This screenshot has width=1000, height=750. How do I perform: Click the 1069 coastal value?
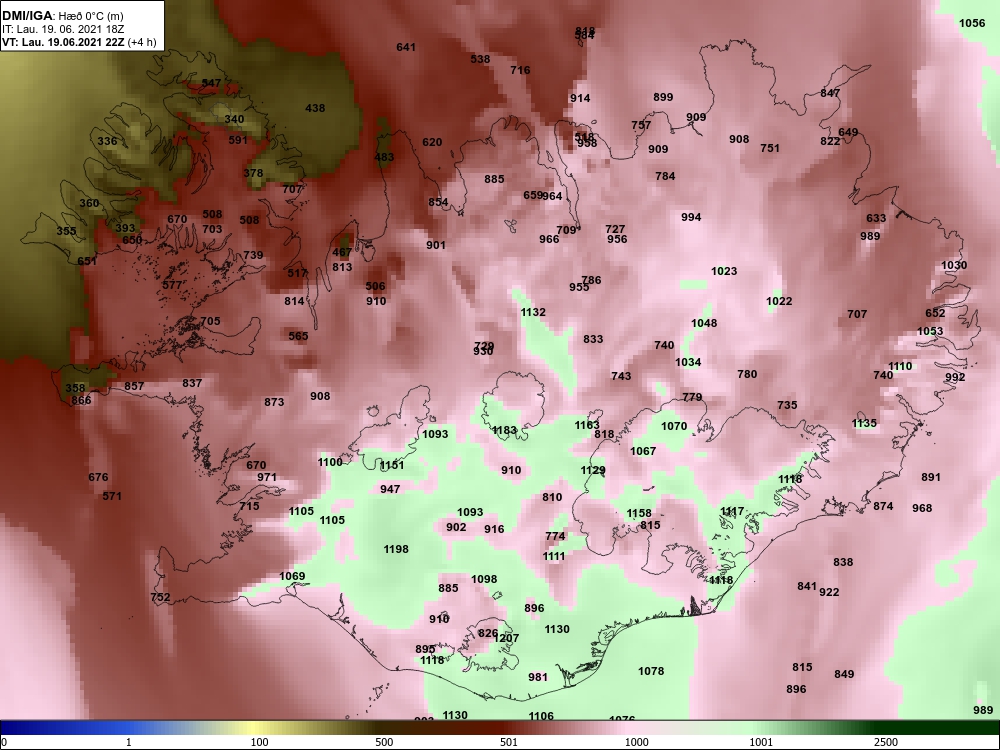click(292, 577)
